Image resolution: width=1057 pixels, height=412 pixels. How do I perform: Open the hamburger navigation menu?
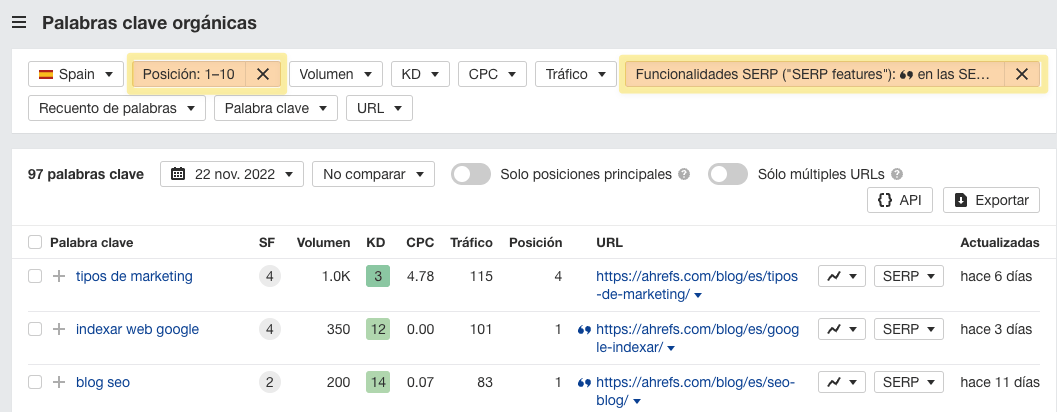tap(19, 23)
